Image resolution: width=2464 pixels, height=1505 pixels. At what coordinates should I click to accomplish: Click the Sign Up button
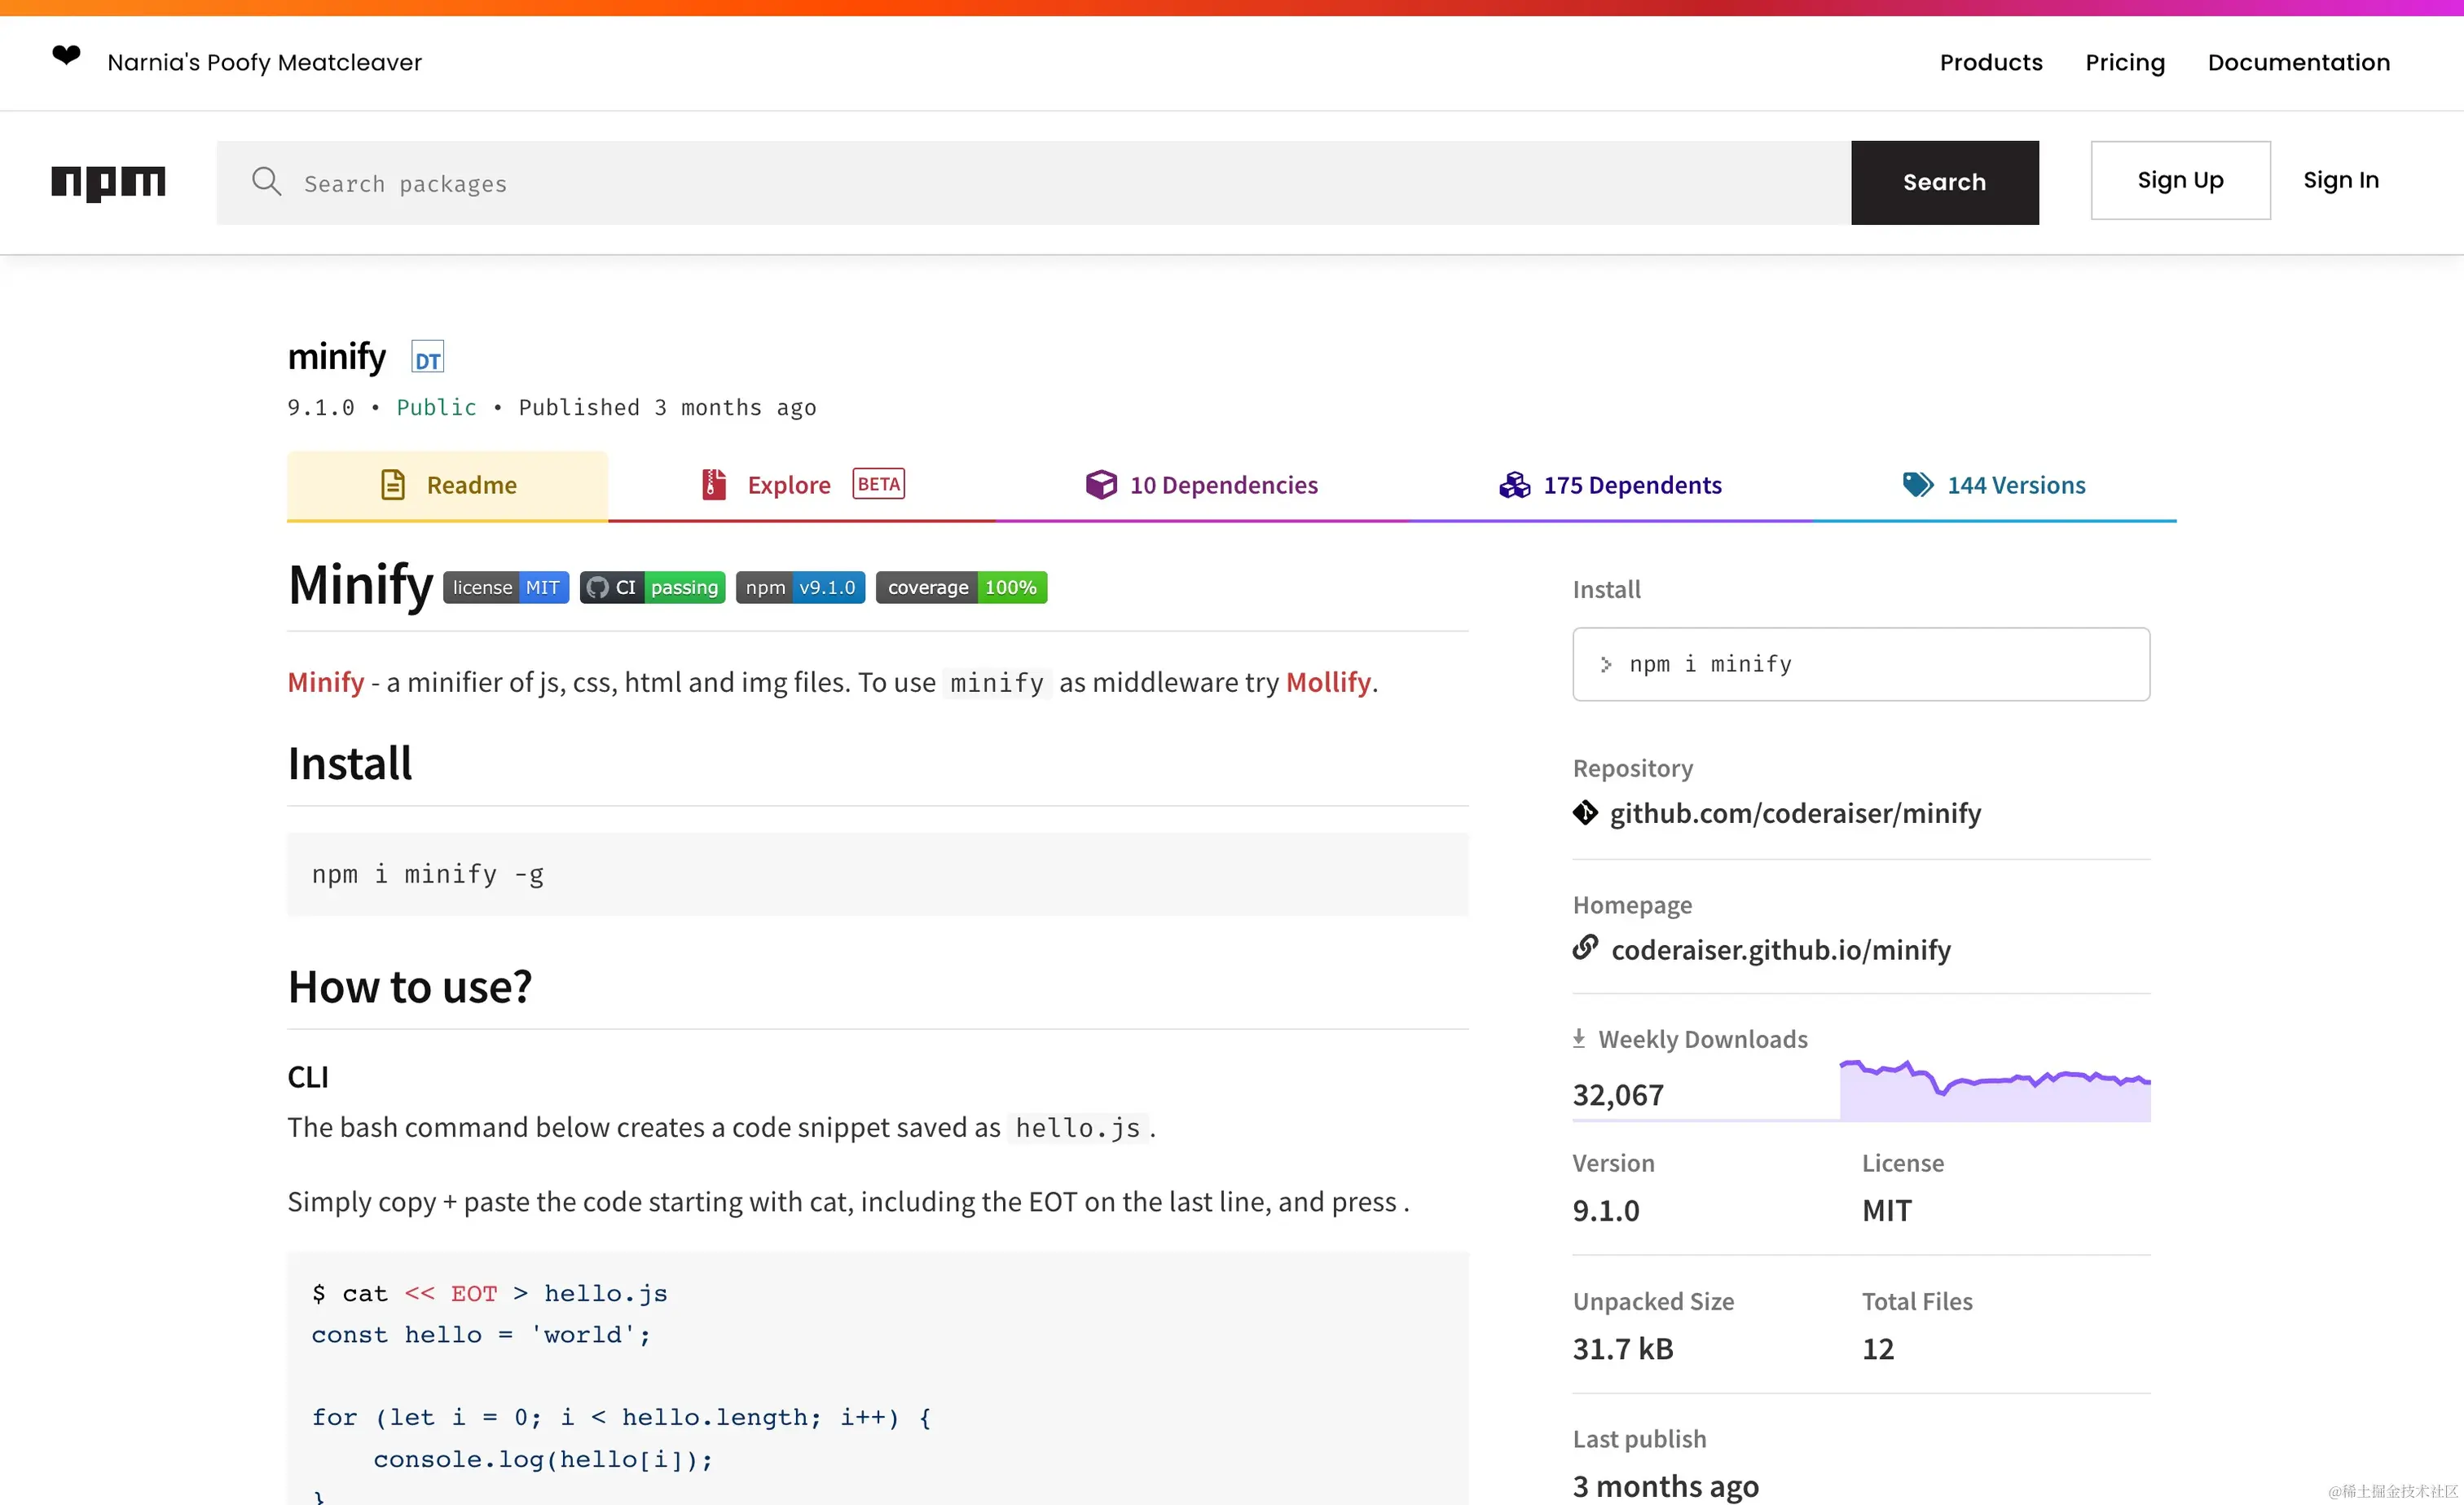tap(2180, 181)
